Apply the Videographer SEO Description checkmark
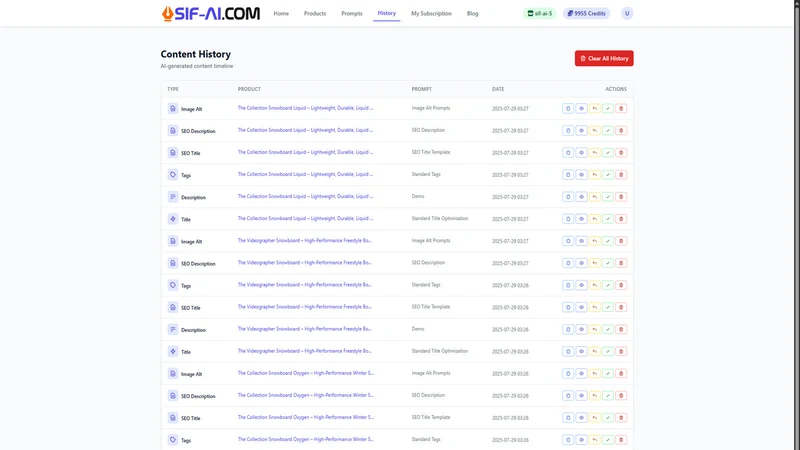800x450 pixels. coord(608,263)
